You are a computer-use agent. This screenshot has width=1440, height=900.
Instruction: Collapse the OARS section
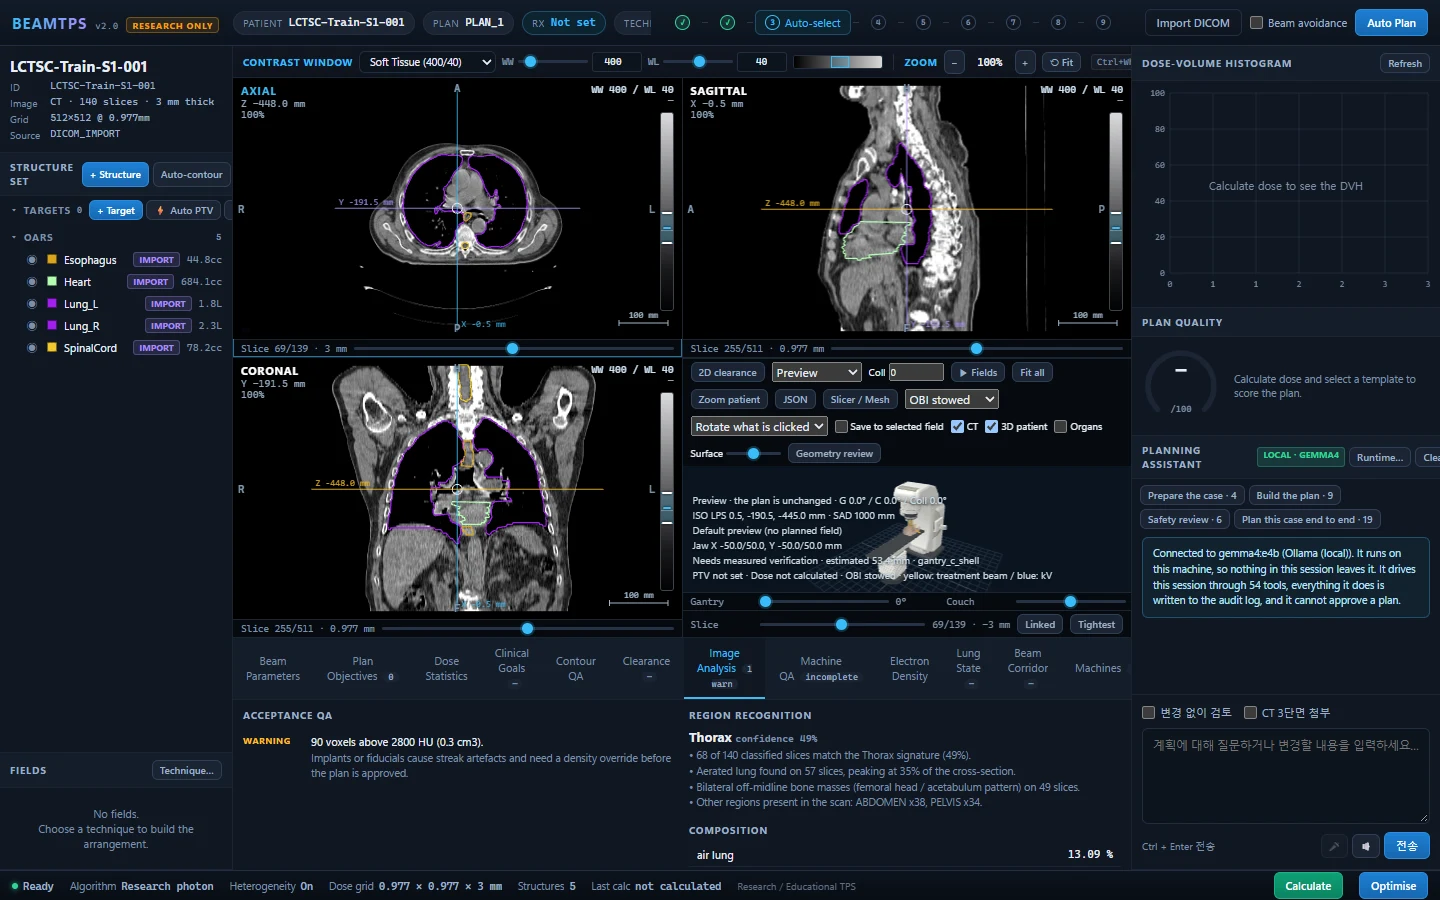(14, 237)
